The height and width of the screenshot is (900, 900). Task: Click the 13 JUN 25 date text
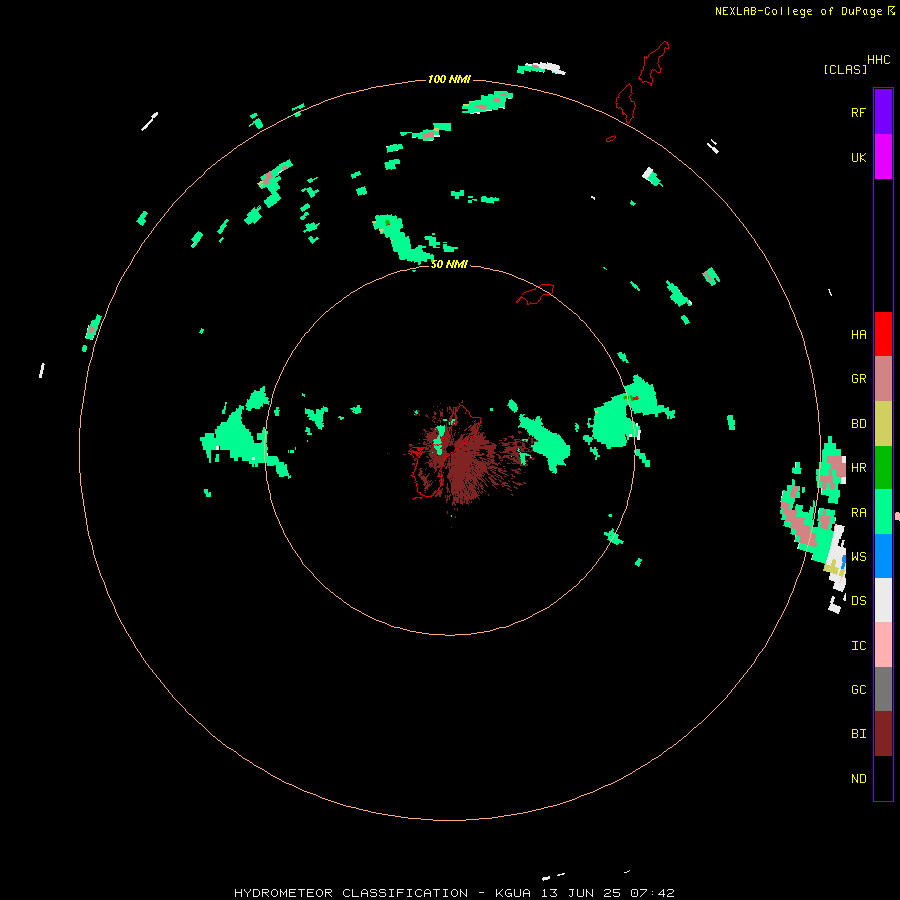point(583,893)
